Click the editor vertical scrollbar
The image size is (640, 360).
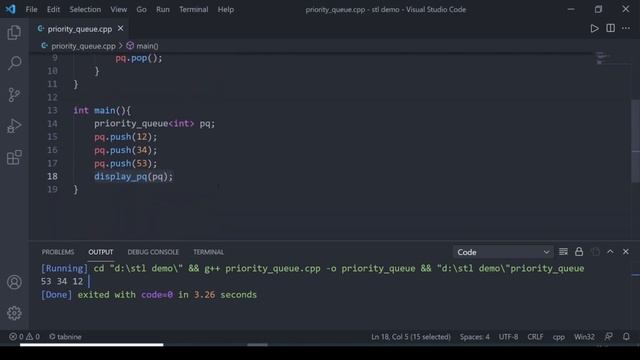[x=635, y=141]
